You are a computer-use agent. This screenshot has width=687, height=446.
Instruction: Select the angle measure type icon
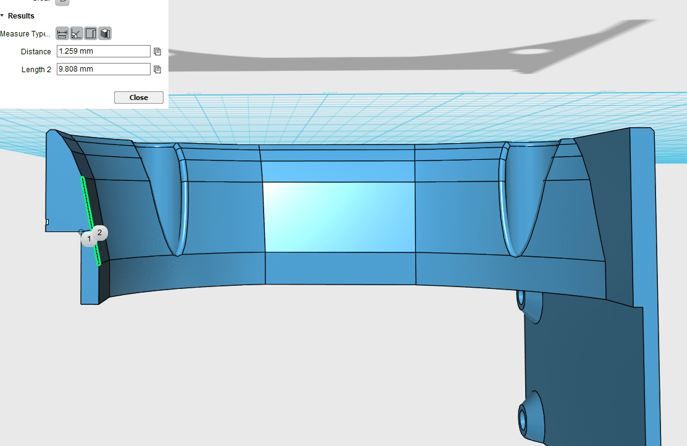[77, 33]
